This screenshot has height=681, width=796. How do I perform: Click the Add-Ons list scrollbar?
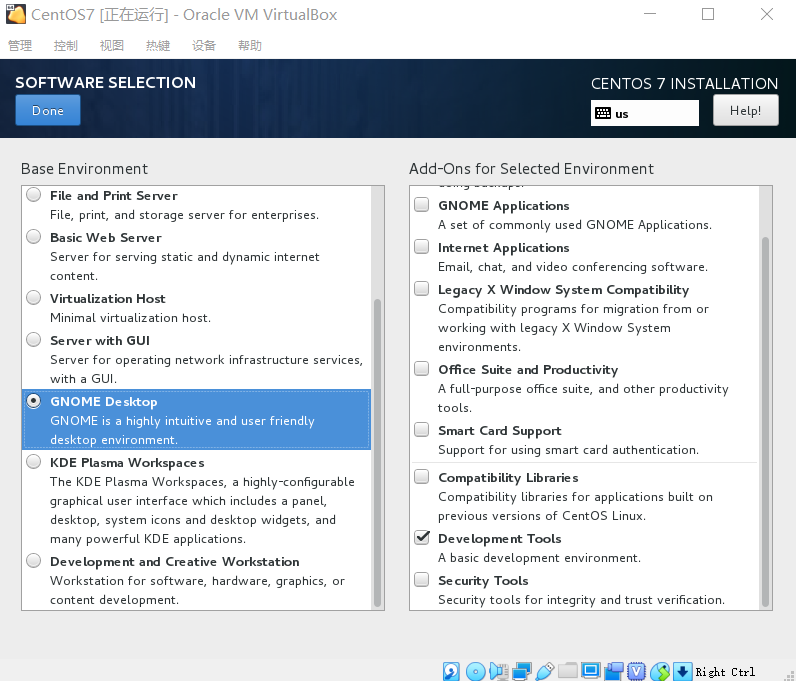(765, 421)
